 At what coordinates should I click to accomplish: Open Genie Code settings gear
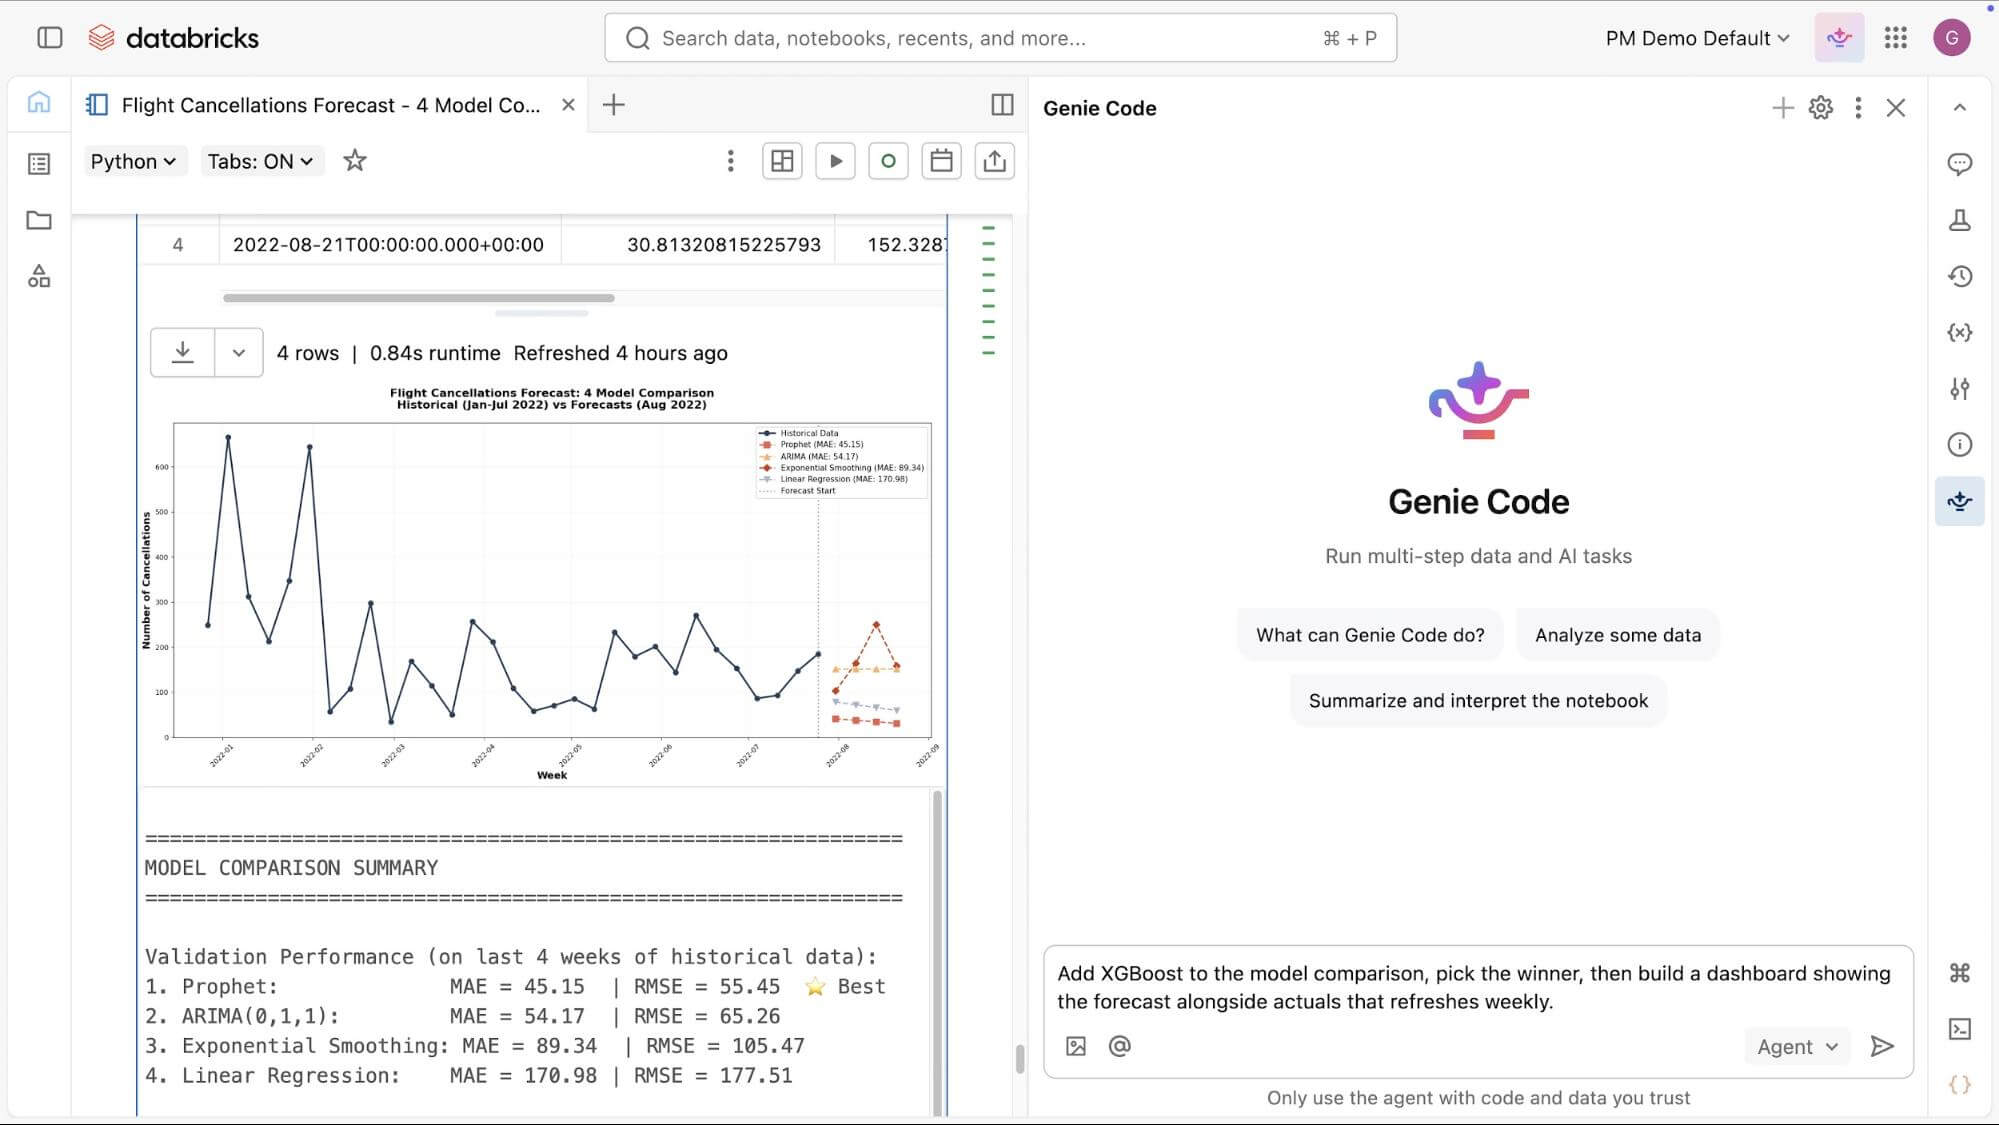(1820, 108)
